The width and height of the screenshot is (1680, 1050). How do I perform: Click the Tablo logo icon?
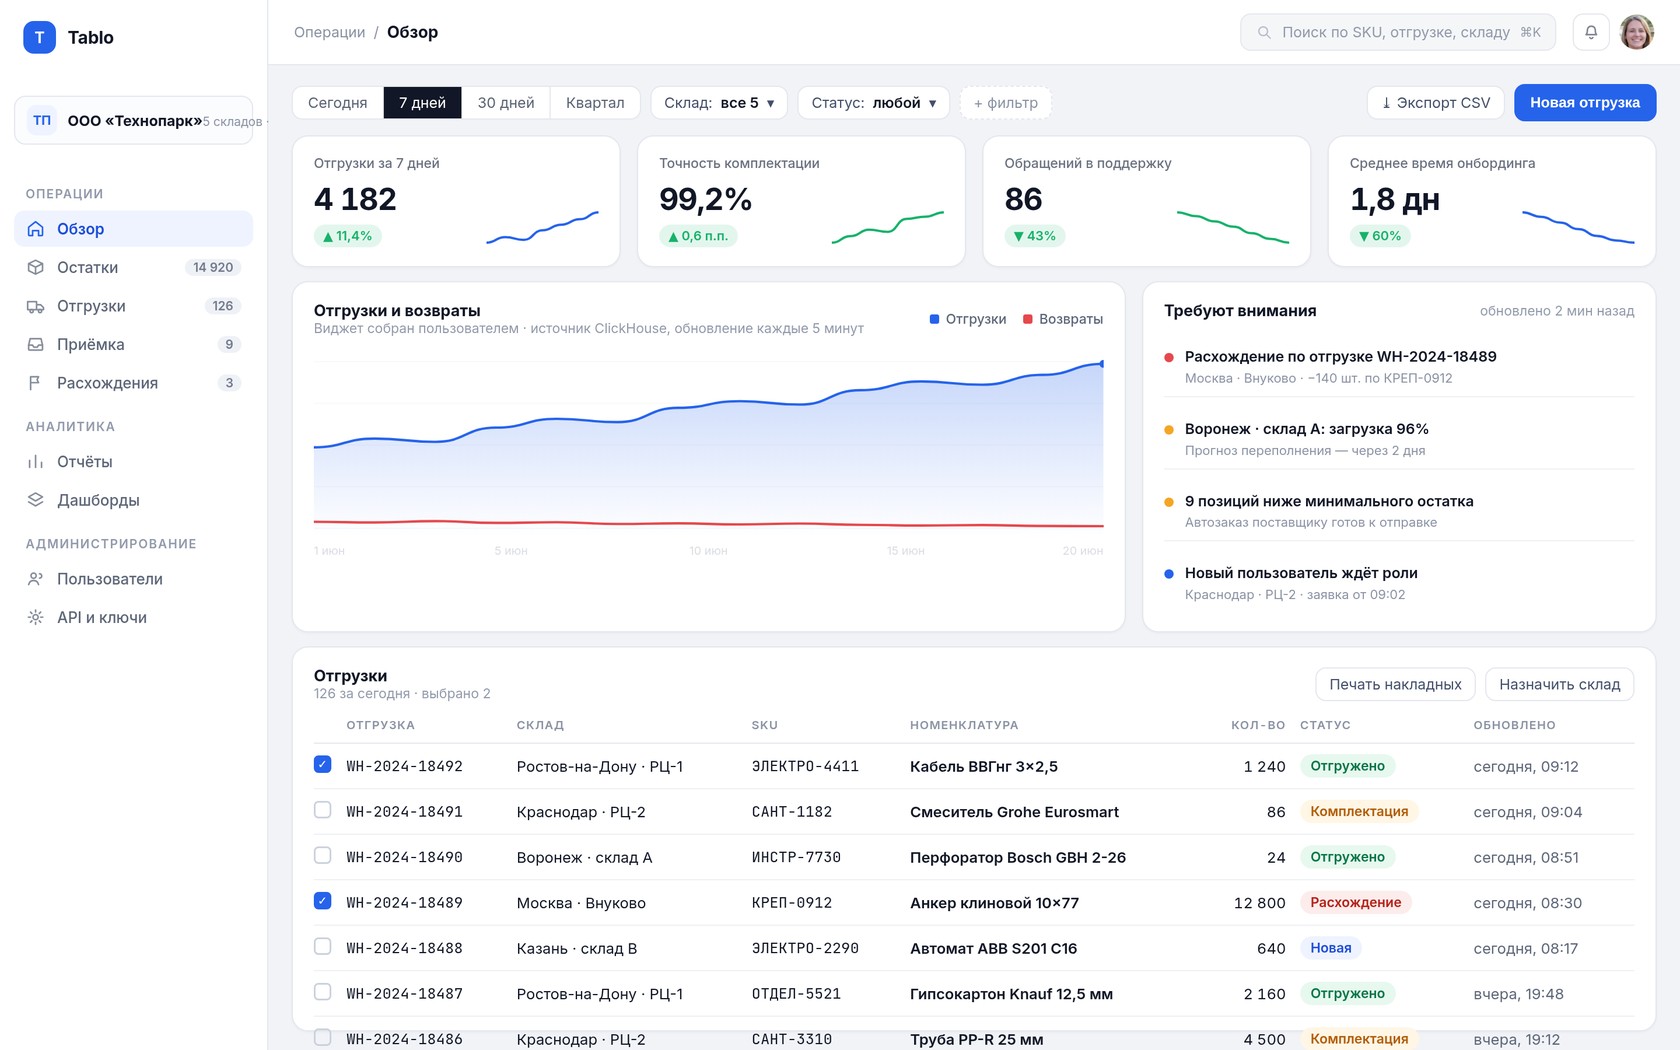pyautogui.click(x=39, y=37)
